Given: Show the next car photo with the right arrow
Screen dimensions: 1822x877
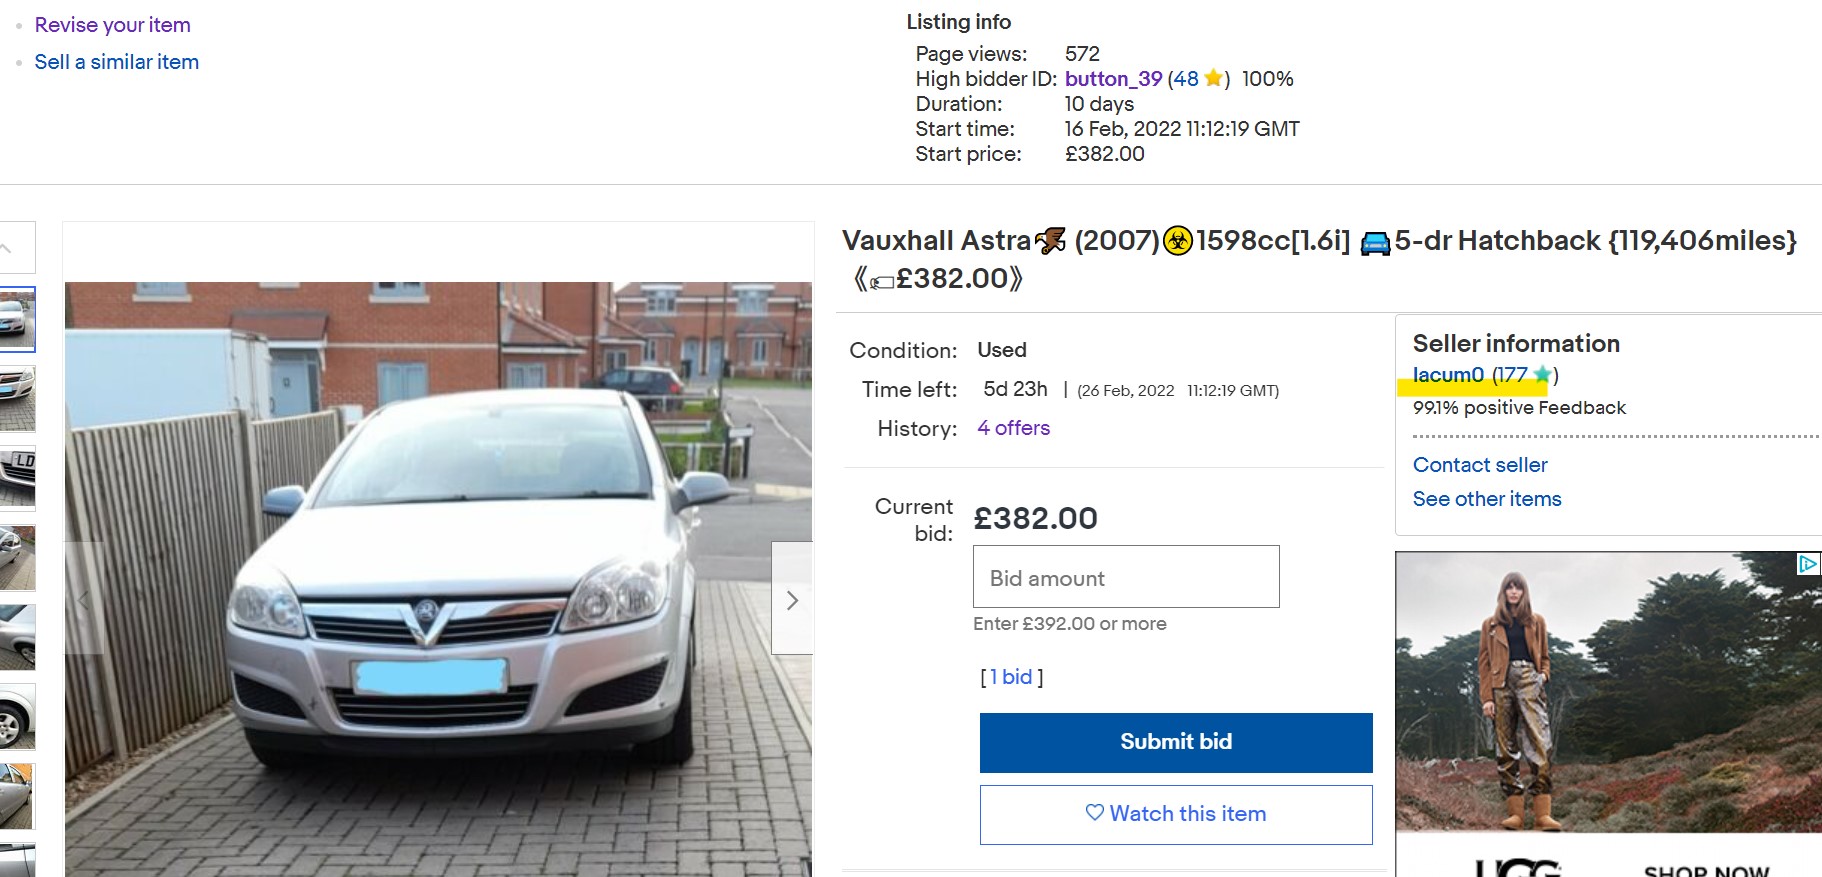Looking at the screenshot, I should (x=792, y=600).
